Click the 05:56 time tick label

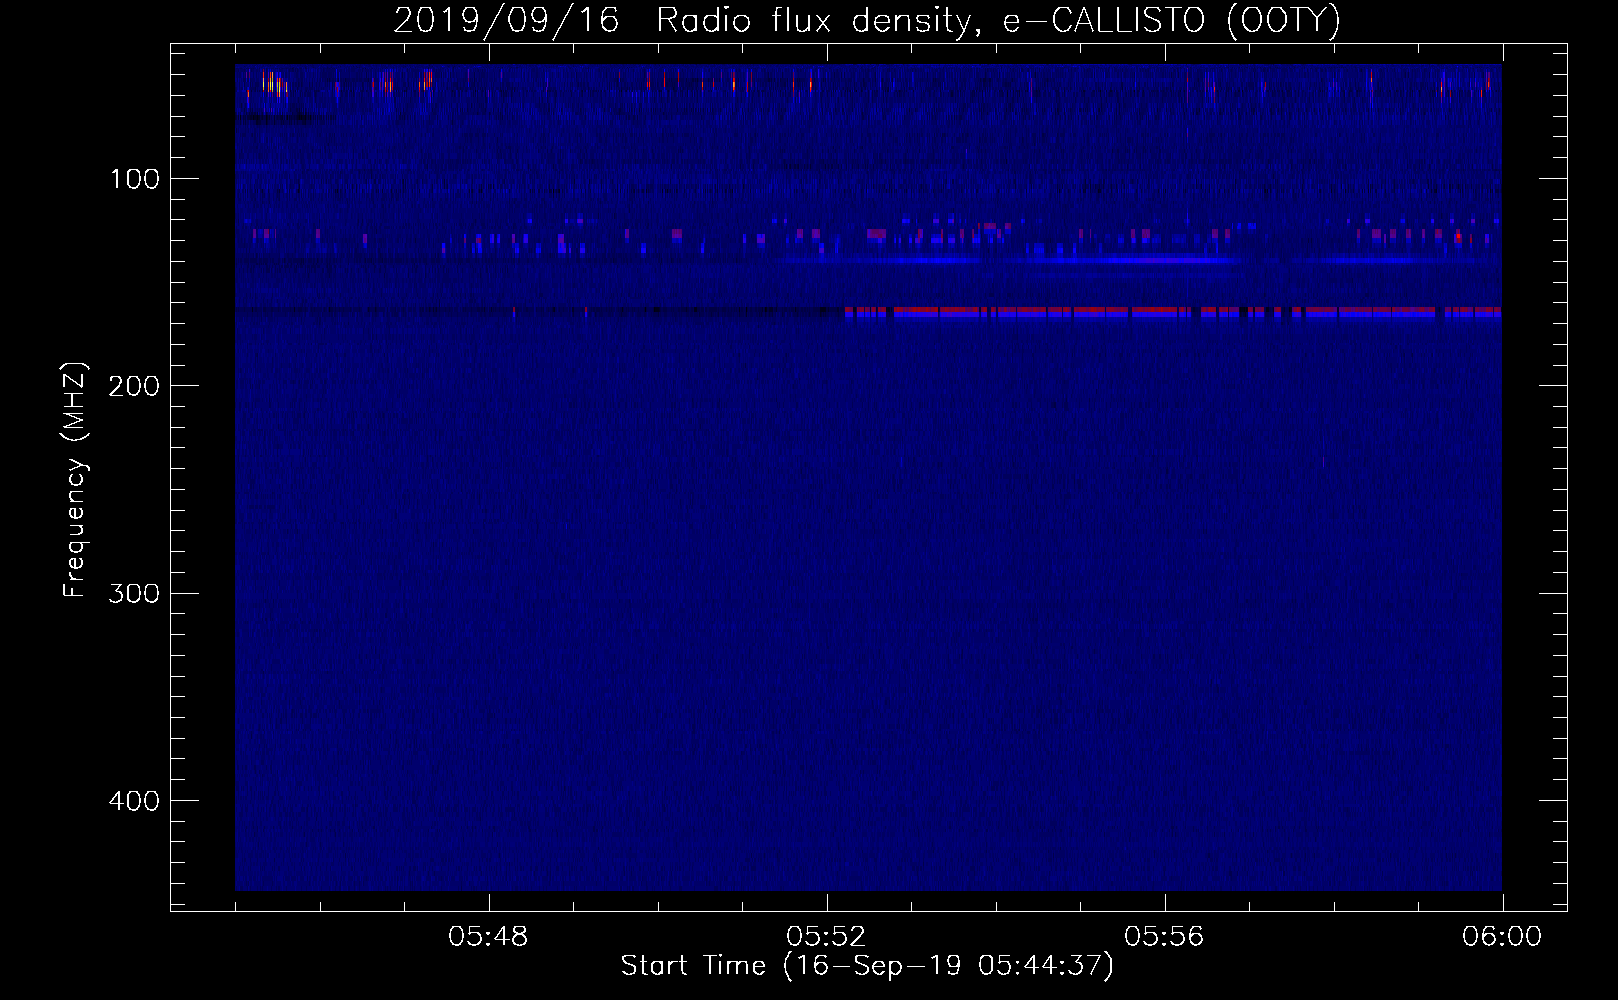click(x=1165, y=937)
